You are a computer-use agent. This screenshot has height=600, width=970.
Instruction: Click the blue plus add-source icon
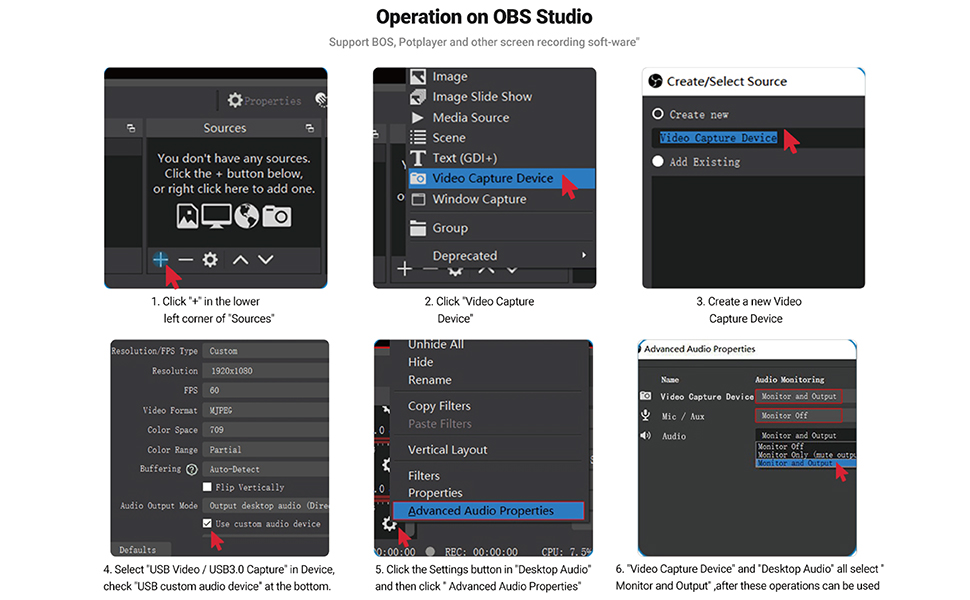click(x=160, y=259)
